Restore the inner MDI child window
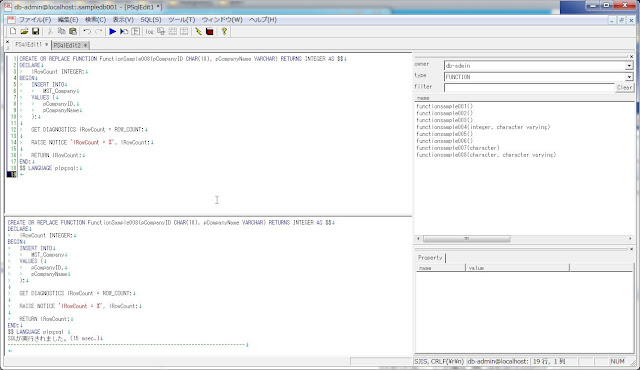Viewport: 640px width, 370px height. pos(621,20)
